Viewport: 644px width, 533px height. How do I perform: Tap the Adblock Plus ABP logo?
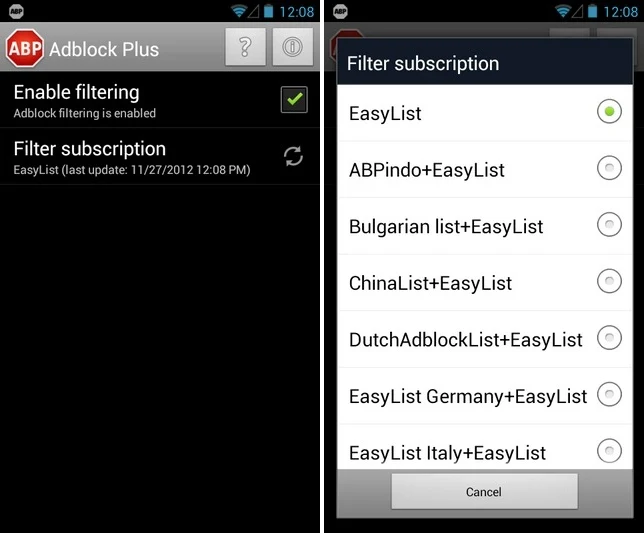click(25, 48)
